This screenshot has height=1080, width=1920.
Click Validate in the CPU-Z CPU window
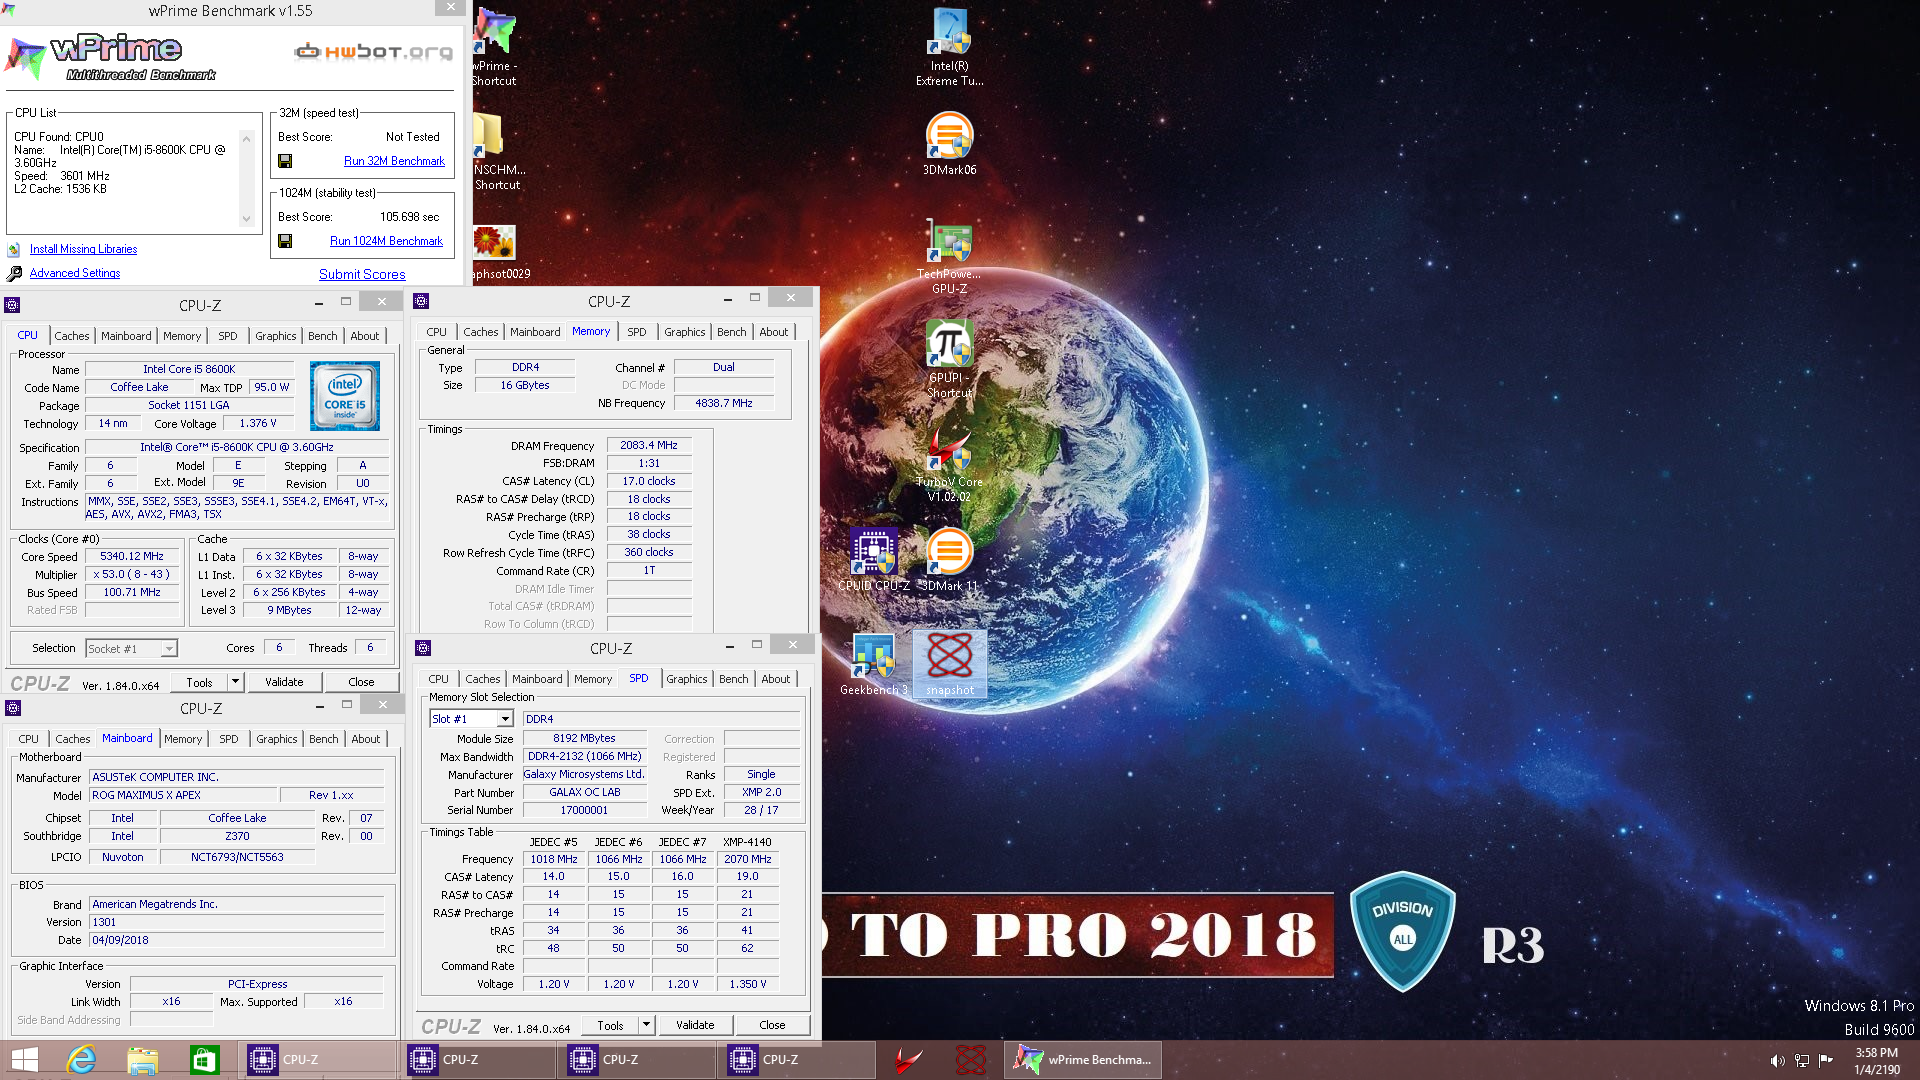pos(284,682)
